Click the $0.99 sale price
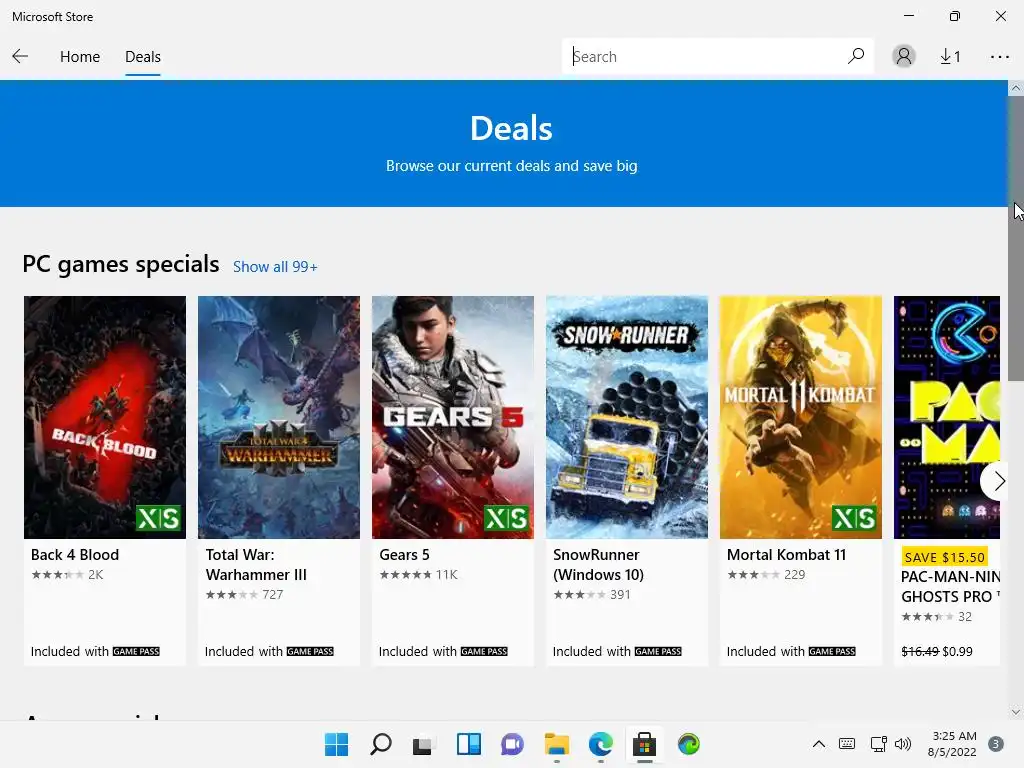The height and width of the screenshot is (768, 1024). 957,651
